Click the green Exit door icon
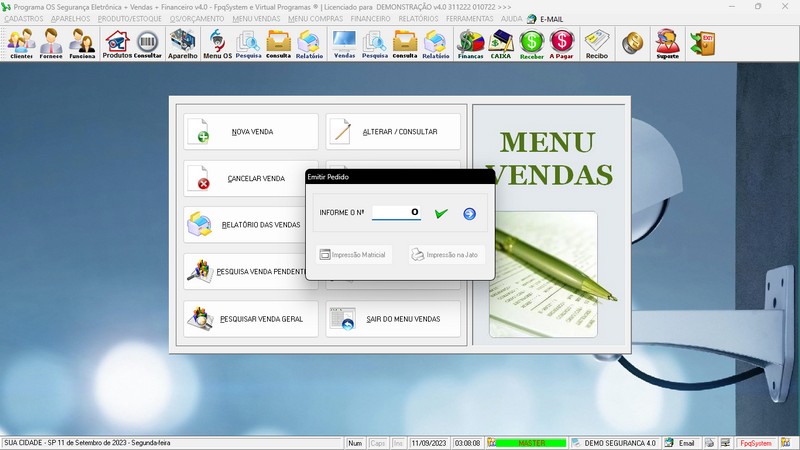 tap(703, 44)
